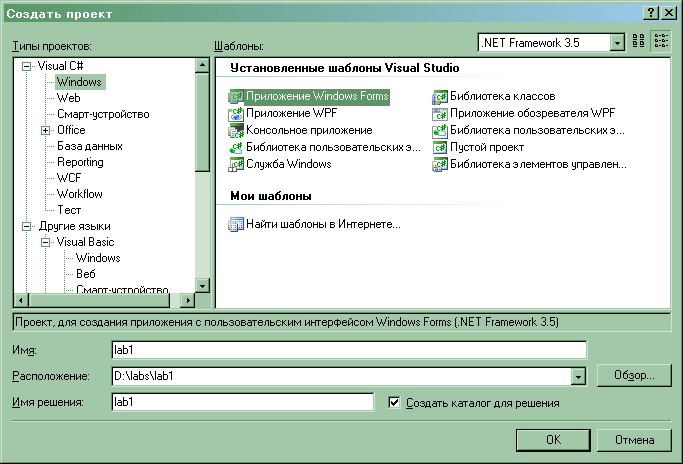Select WCF project type

(69, 178)
